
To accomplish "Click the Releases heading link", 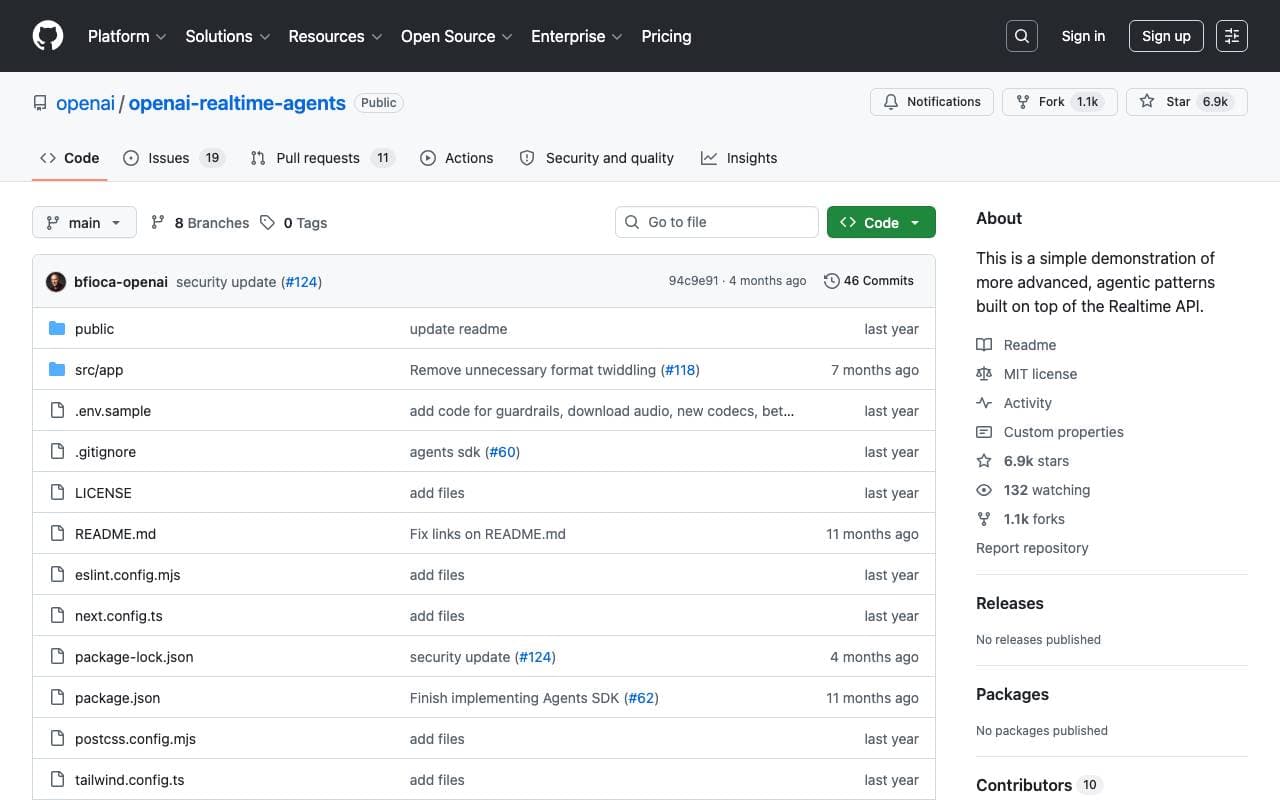I will coord(1010,603).
